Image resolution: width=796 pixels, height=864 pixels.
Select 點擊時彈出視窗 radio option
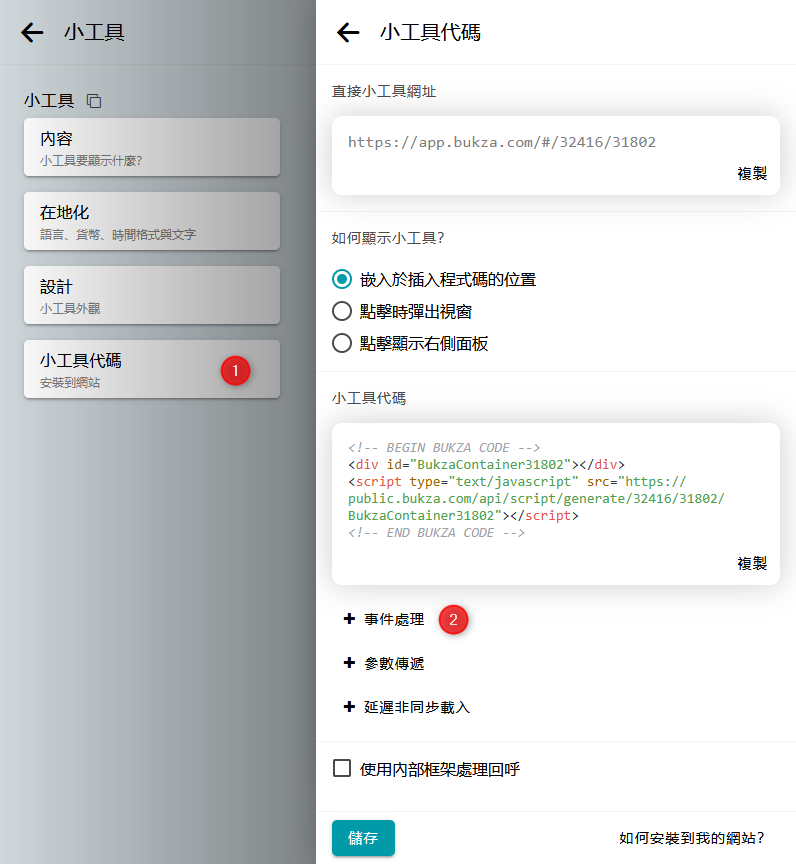tap(342, 311)
